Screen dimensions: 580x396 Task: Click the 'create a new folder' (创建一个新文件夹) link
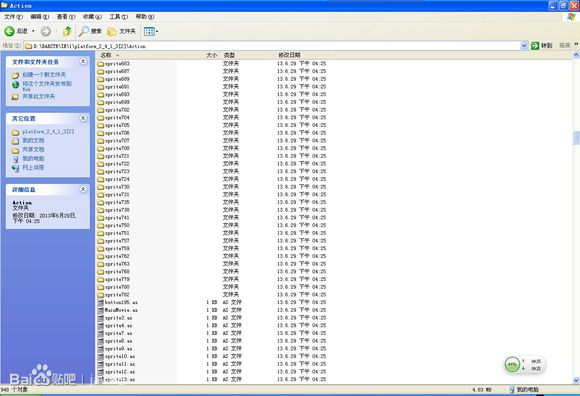coord(44,75)
